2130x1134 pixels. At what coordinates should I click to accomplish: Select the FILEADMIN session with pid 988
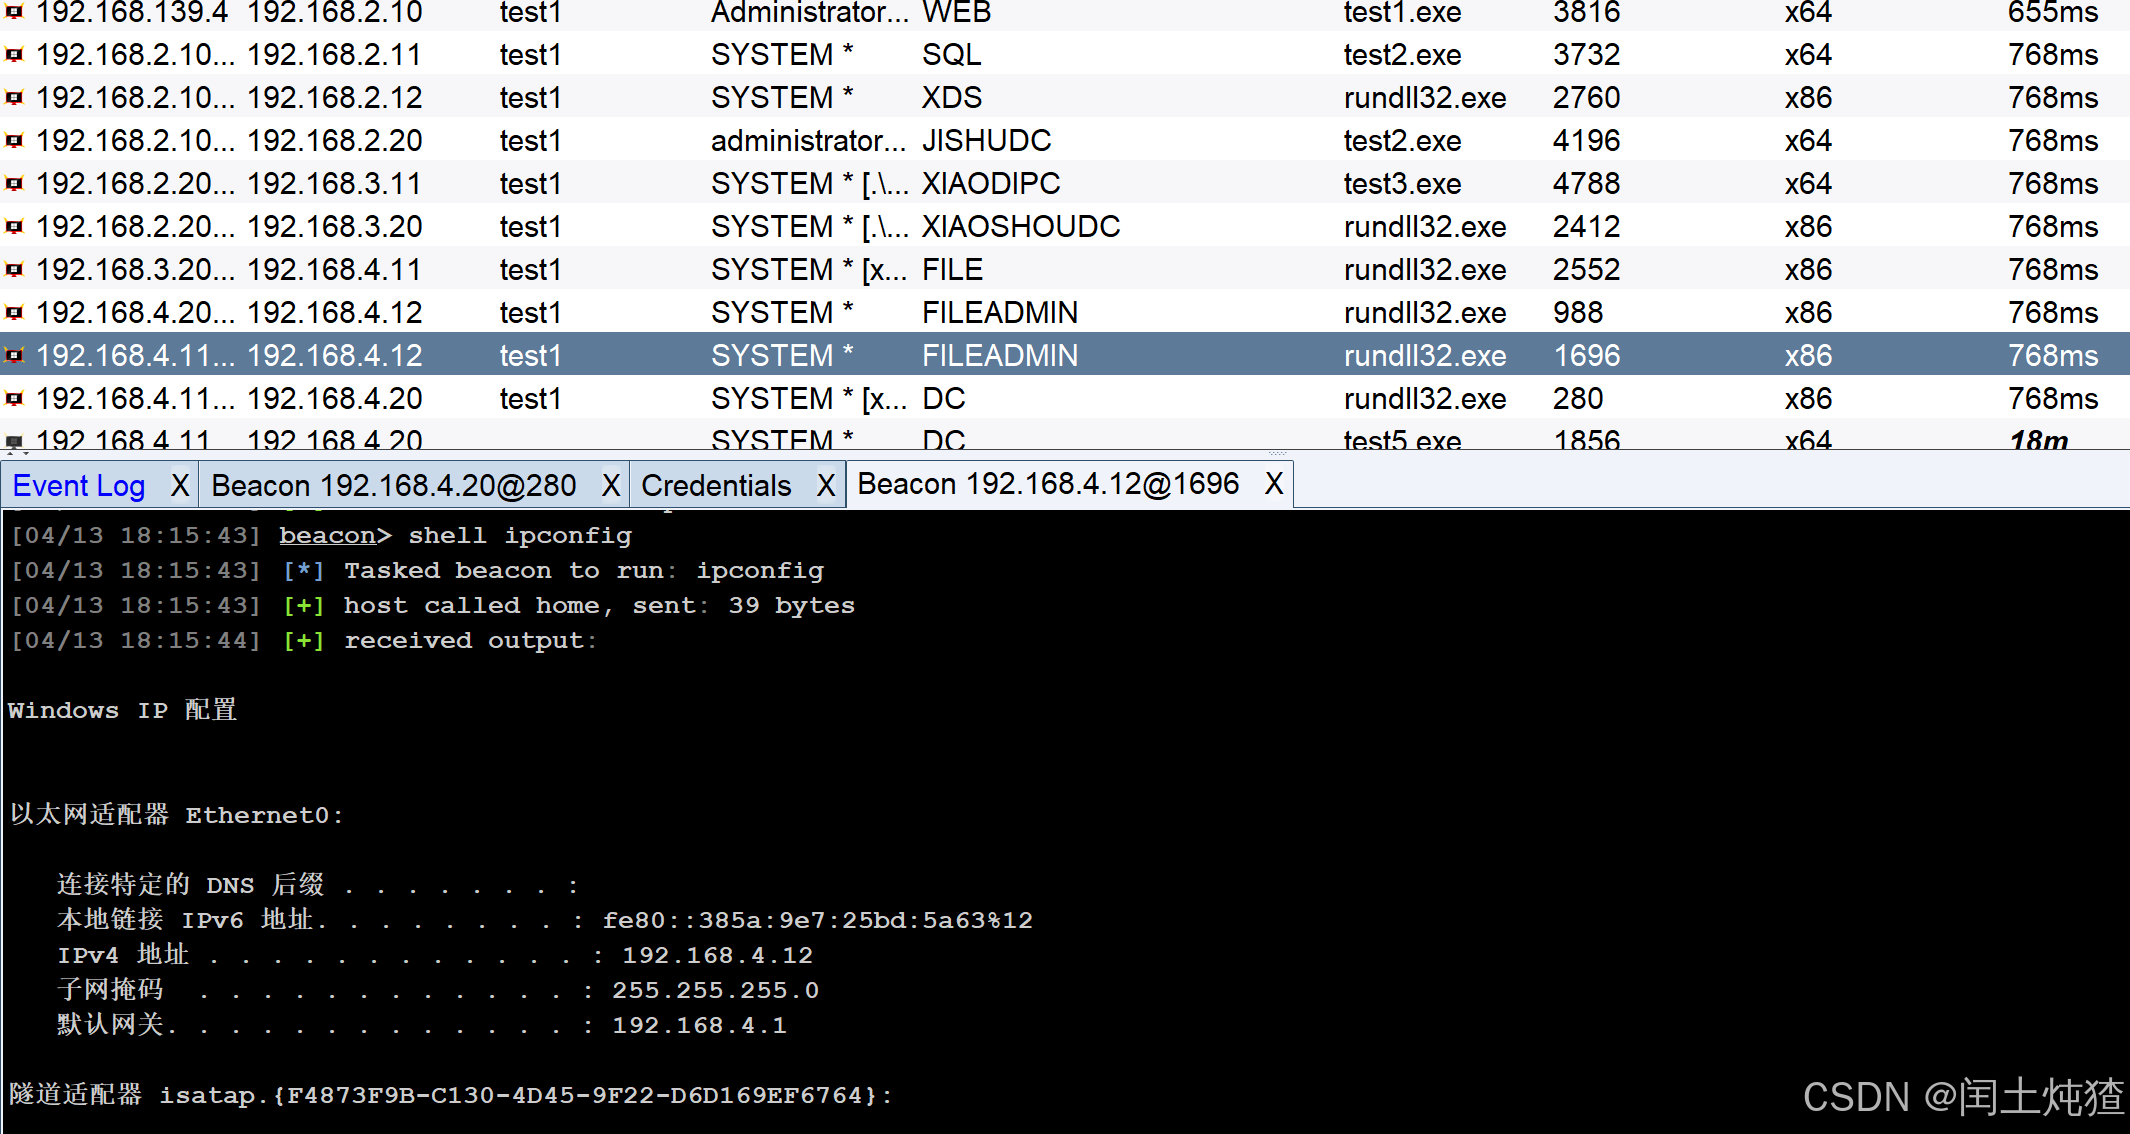(1000, 313)
